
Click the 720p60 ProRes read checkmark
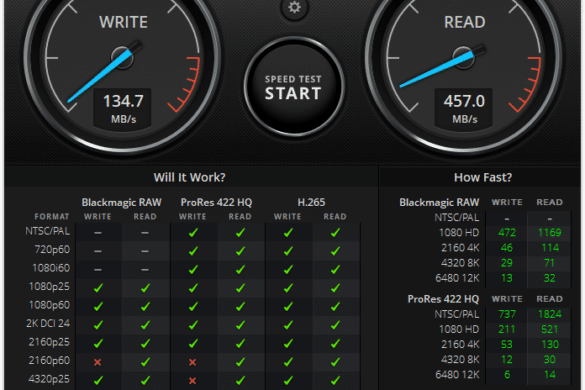point(240,251)
